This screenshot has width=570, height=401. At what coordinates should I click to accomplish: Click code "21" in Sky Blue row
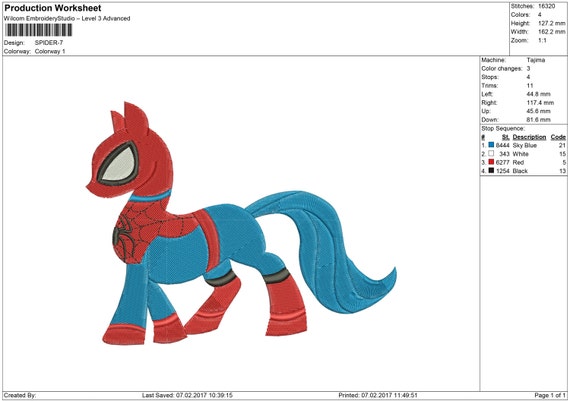[x=562, y=145]
